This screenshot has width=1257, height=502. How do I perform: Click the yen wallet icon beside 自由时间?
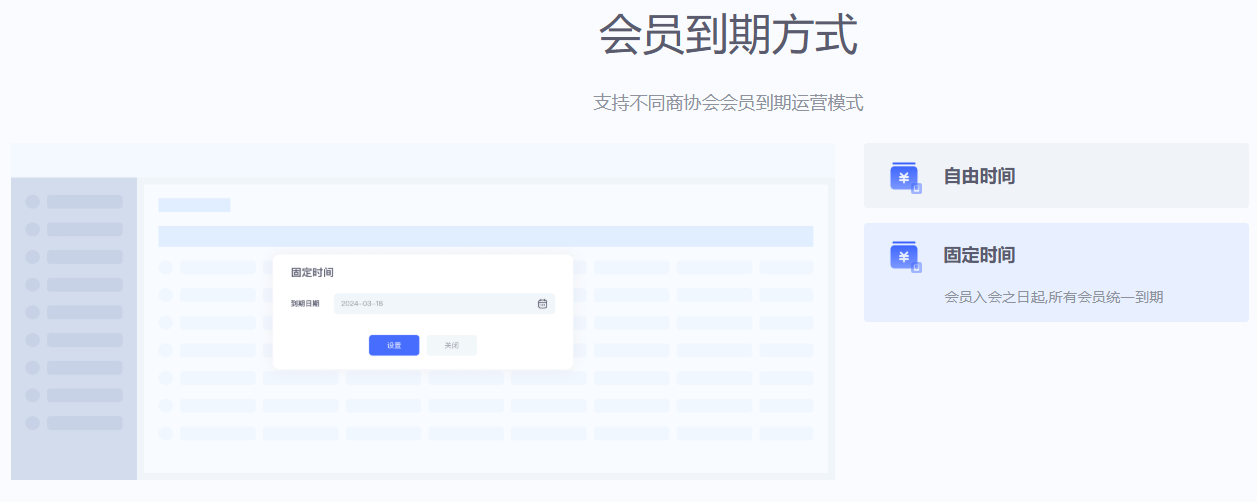pyautogui.click(x=904, y=177)
